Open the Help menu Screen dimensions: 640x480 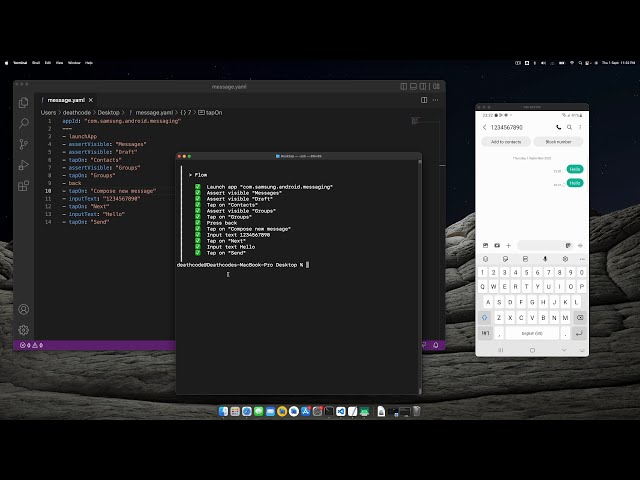pos(89,63)
